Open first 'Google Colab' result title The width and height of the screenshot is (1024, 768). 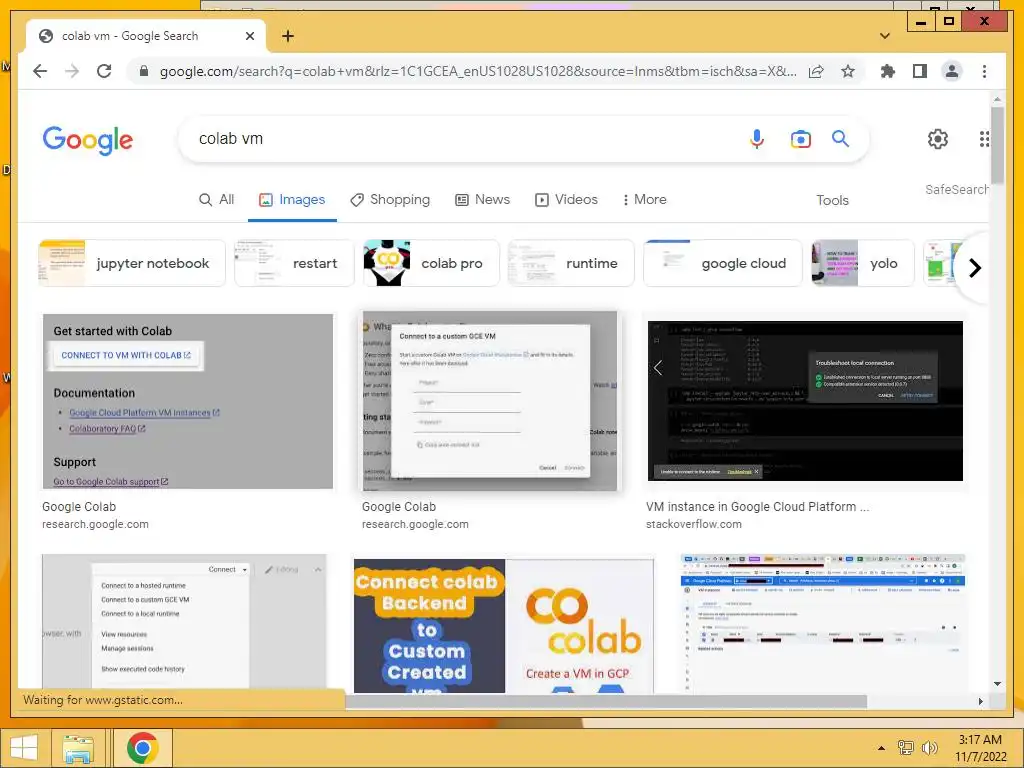click(x=79, y=507)
